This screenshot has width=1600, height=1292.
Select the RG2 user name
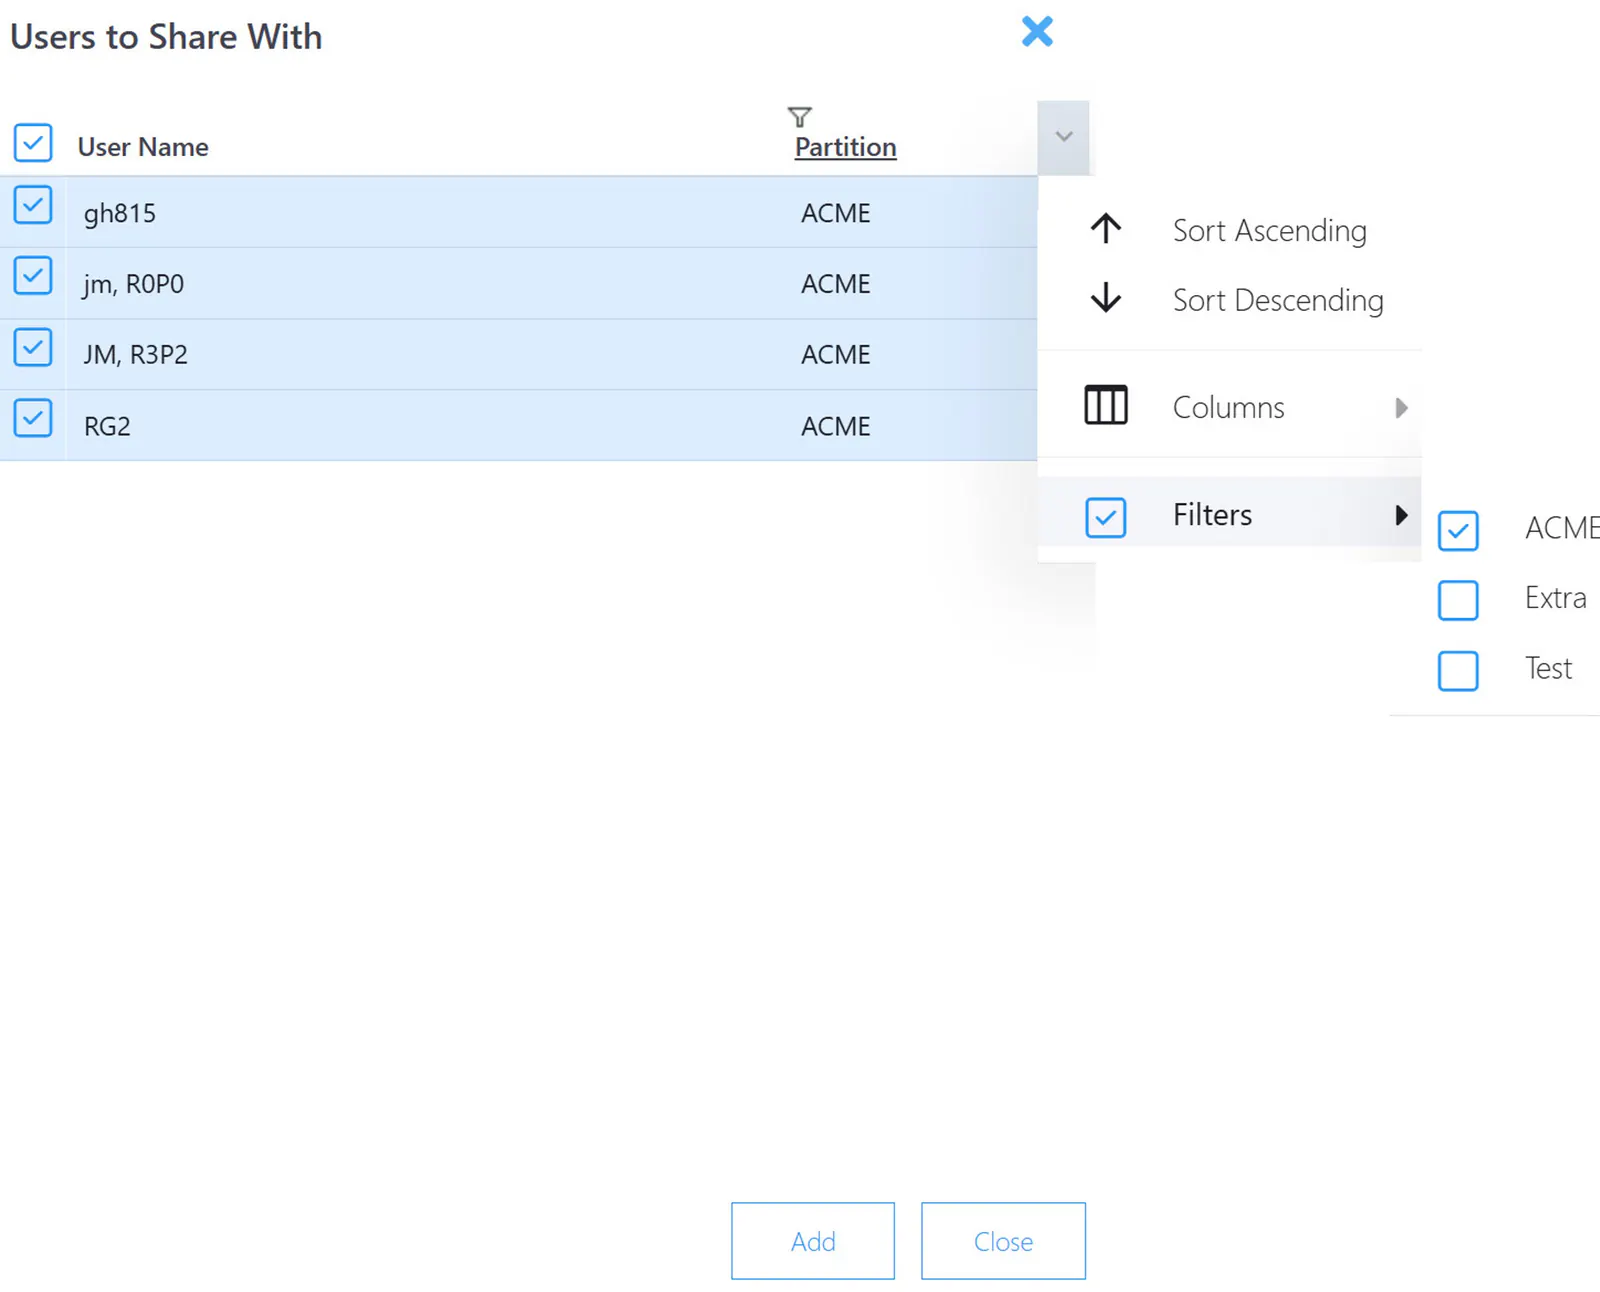(x=107, y=426)
